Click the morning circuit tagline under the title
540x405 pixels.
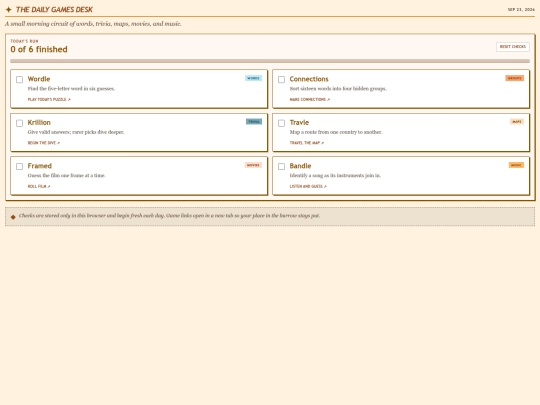pos(93,24)
